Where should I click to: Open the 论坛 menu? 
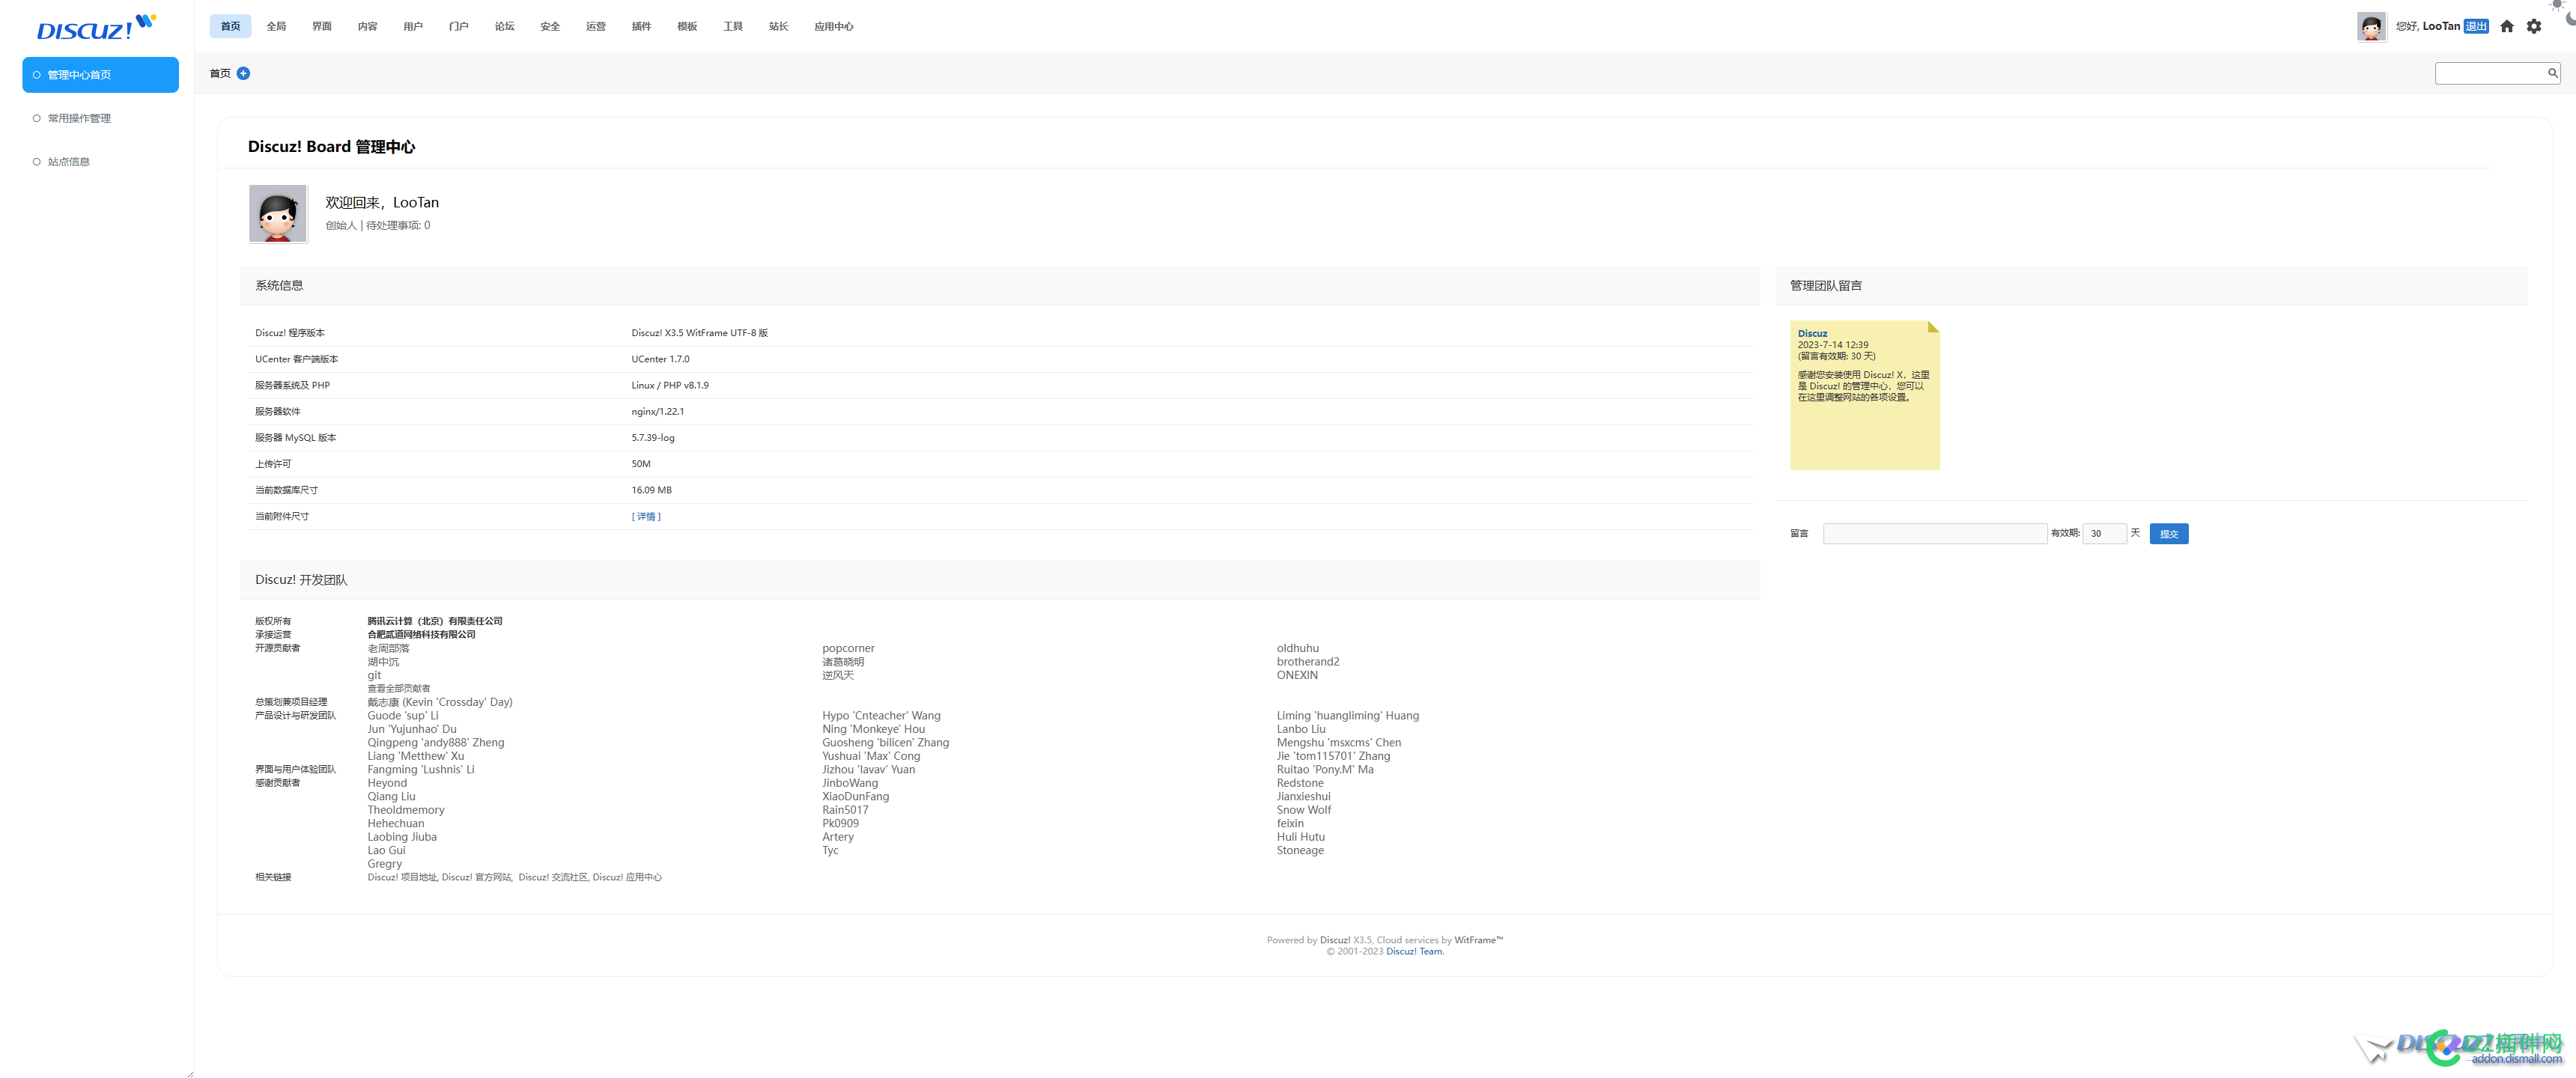pos(504,26)
